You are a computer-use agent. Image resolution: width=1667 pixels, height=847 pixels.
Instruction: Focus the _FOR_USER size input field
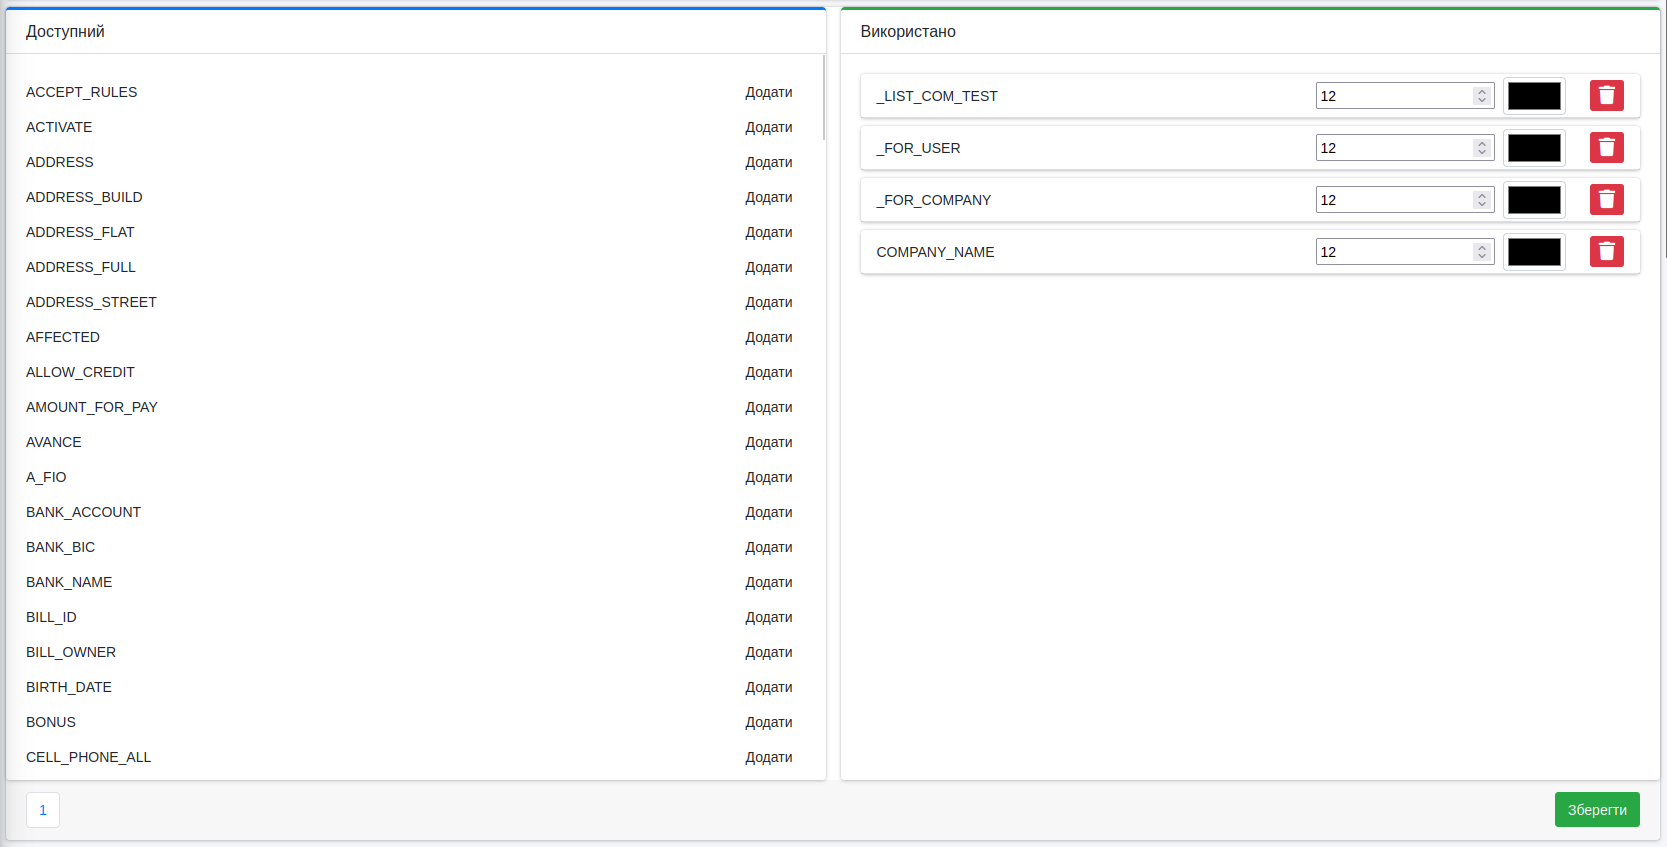[x=1393, y=148]
